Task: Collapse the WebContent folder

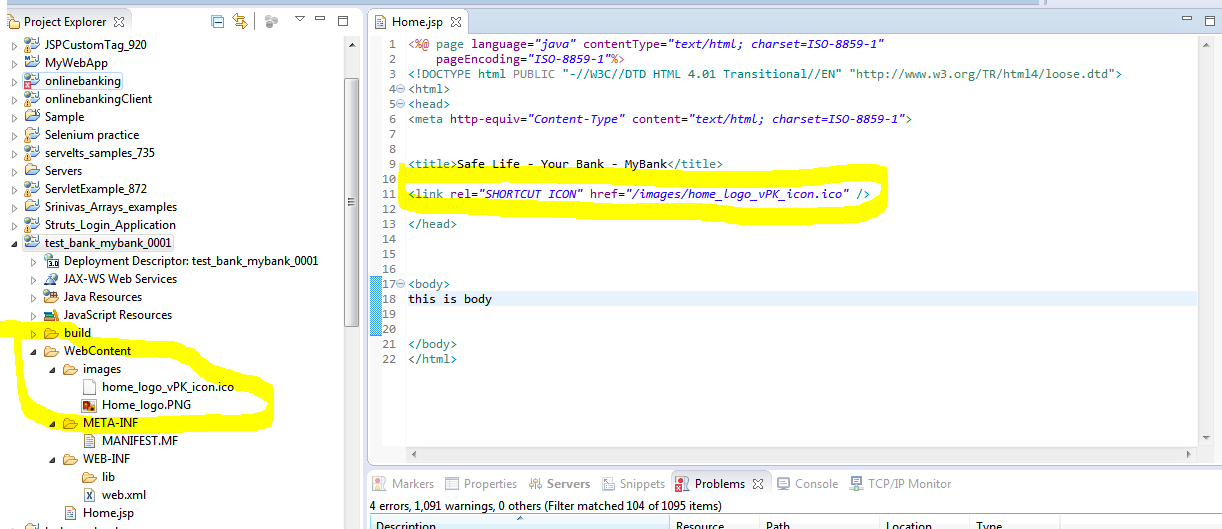Action: pos(33,351)
